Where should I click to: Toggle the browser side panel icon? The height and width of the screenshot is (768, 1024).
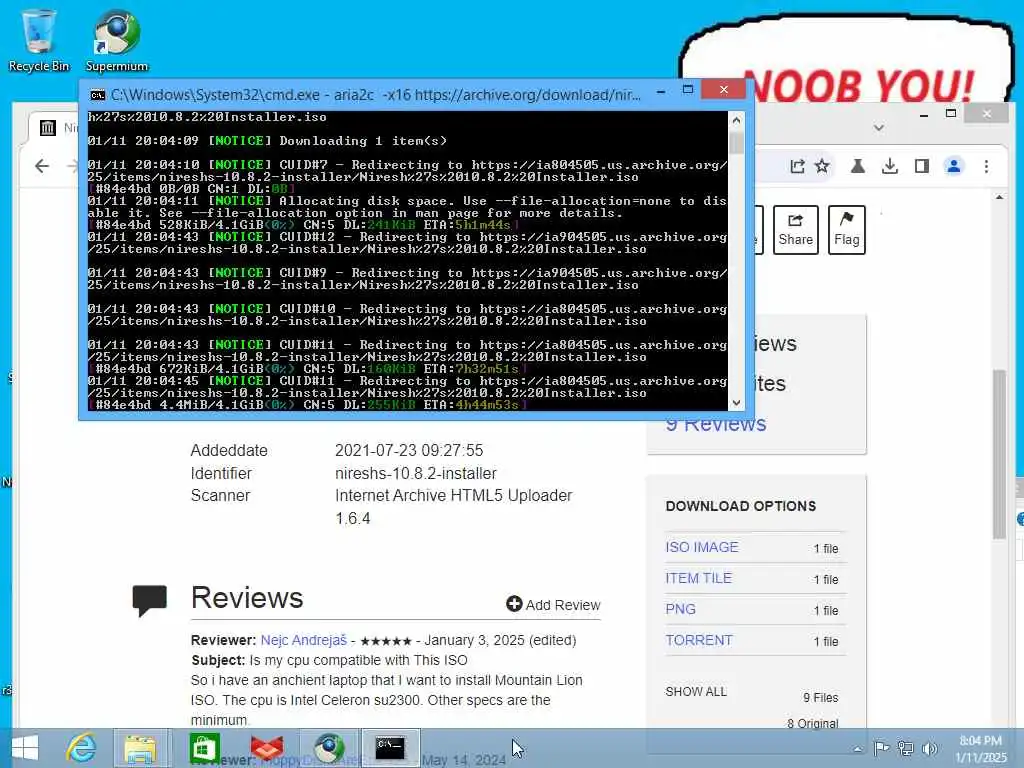pyautogui.click(x=921, y=167)
